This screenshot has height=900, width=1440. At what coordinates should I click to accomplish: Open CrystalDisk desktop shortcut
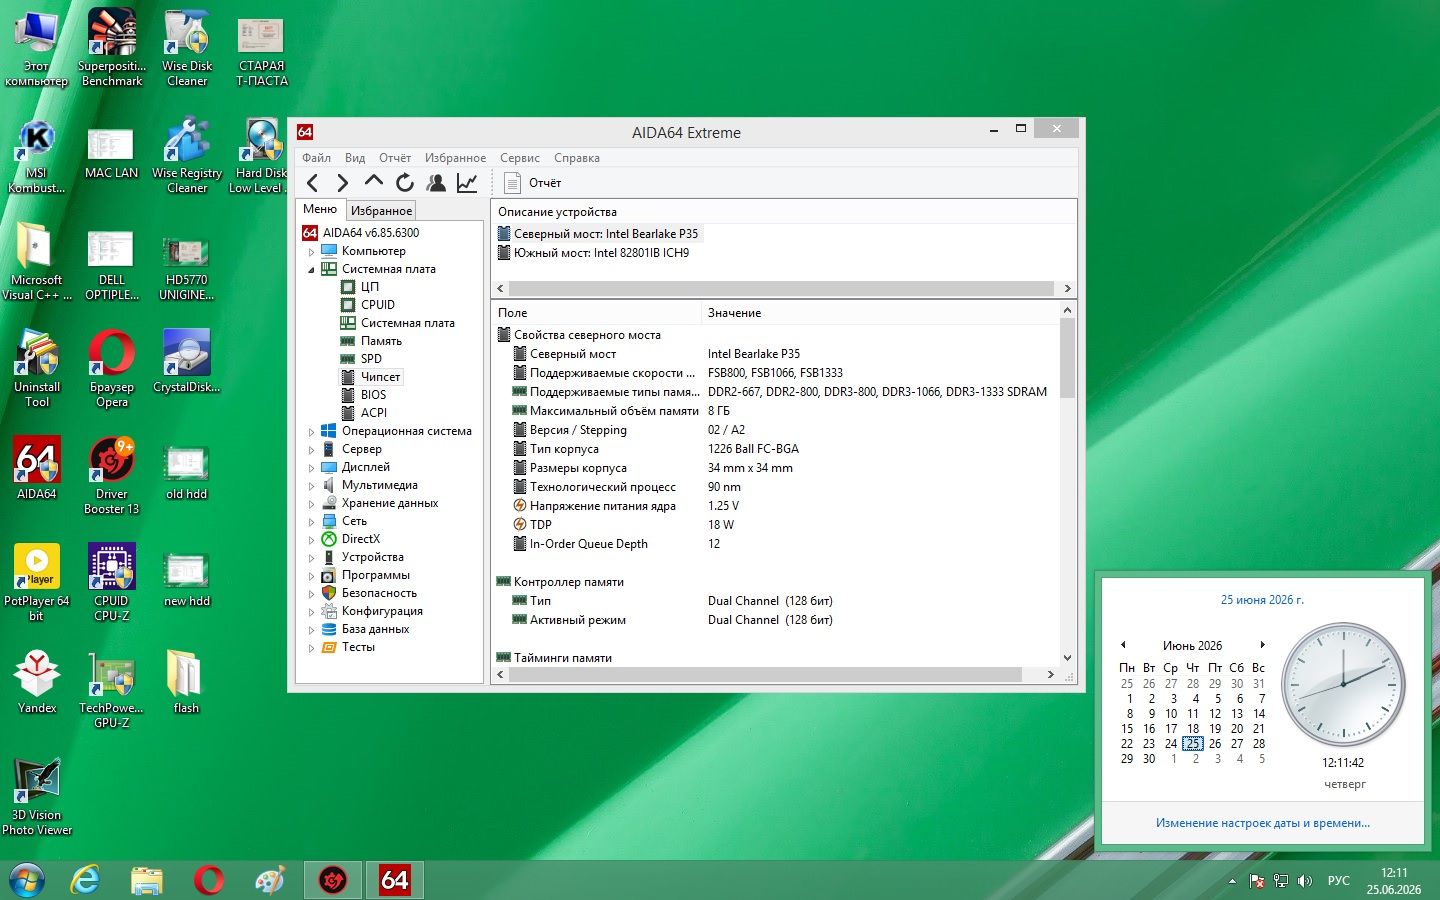click(x=186, y=362)
